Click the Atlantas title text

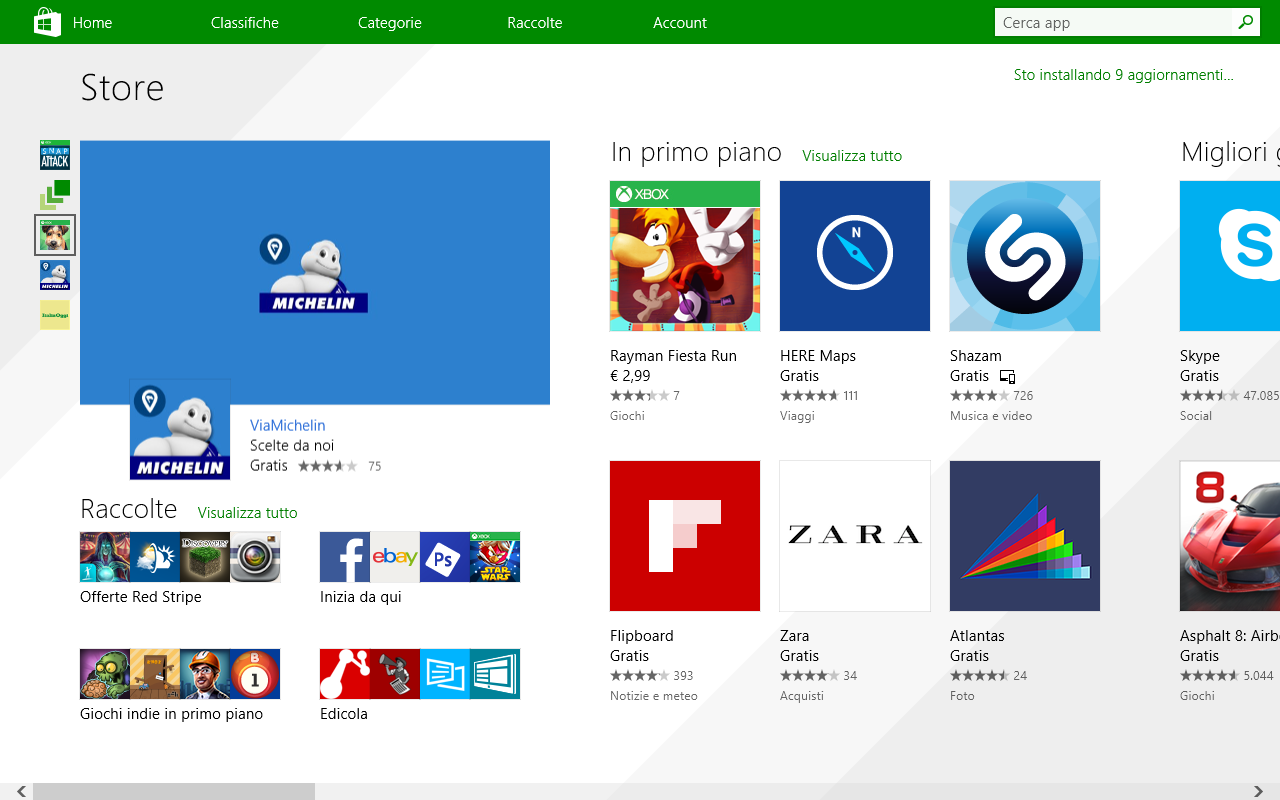coord(977,636)
